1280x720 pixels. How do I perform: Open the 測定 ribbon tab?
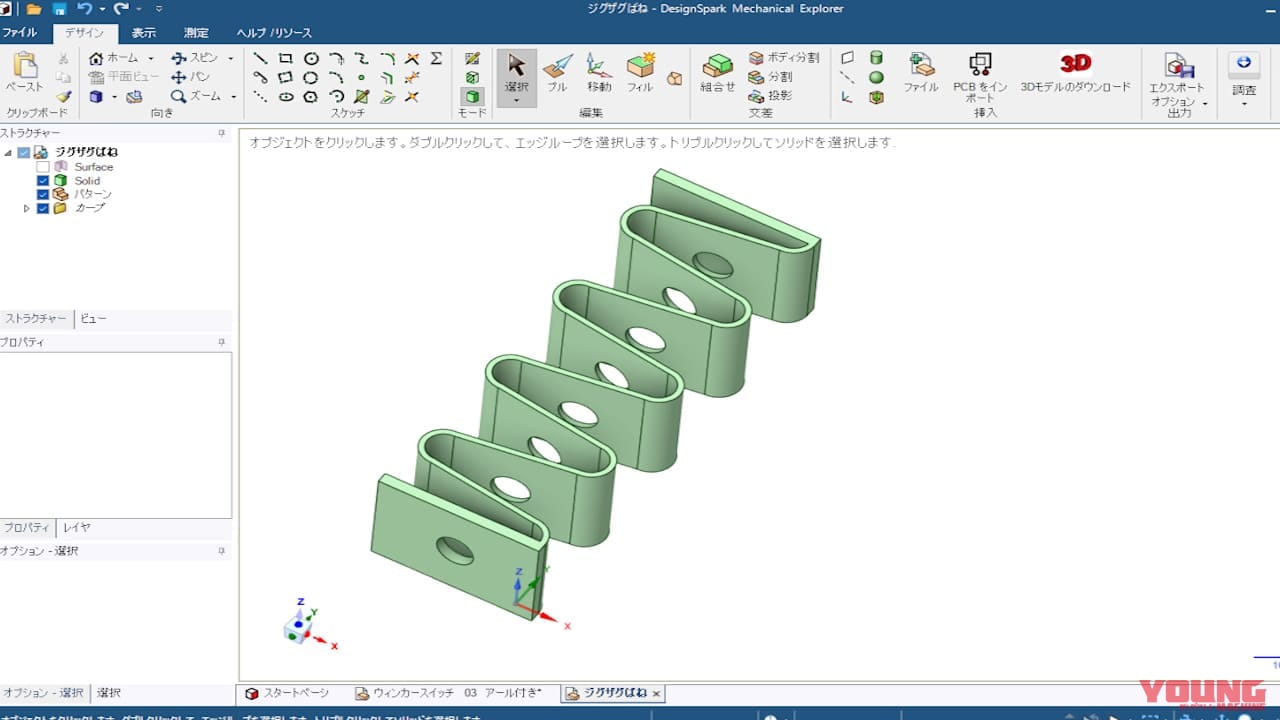click(x=196, y=31)
